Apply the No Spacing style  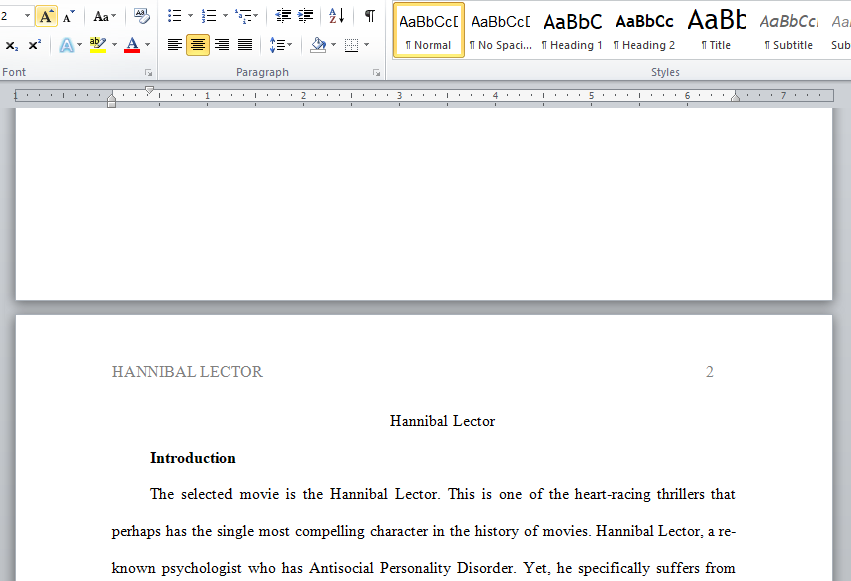500,30
